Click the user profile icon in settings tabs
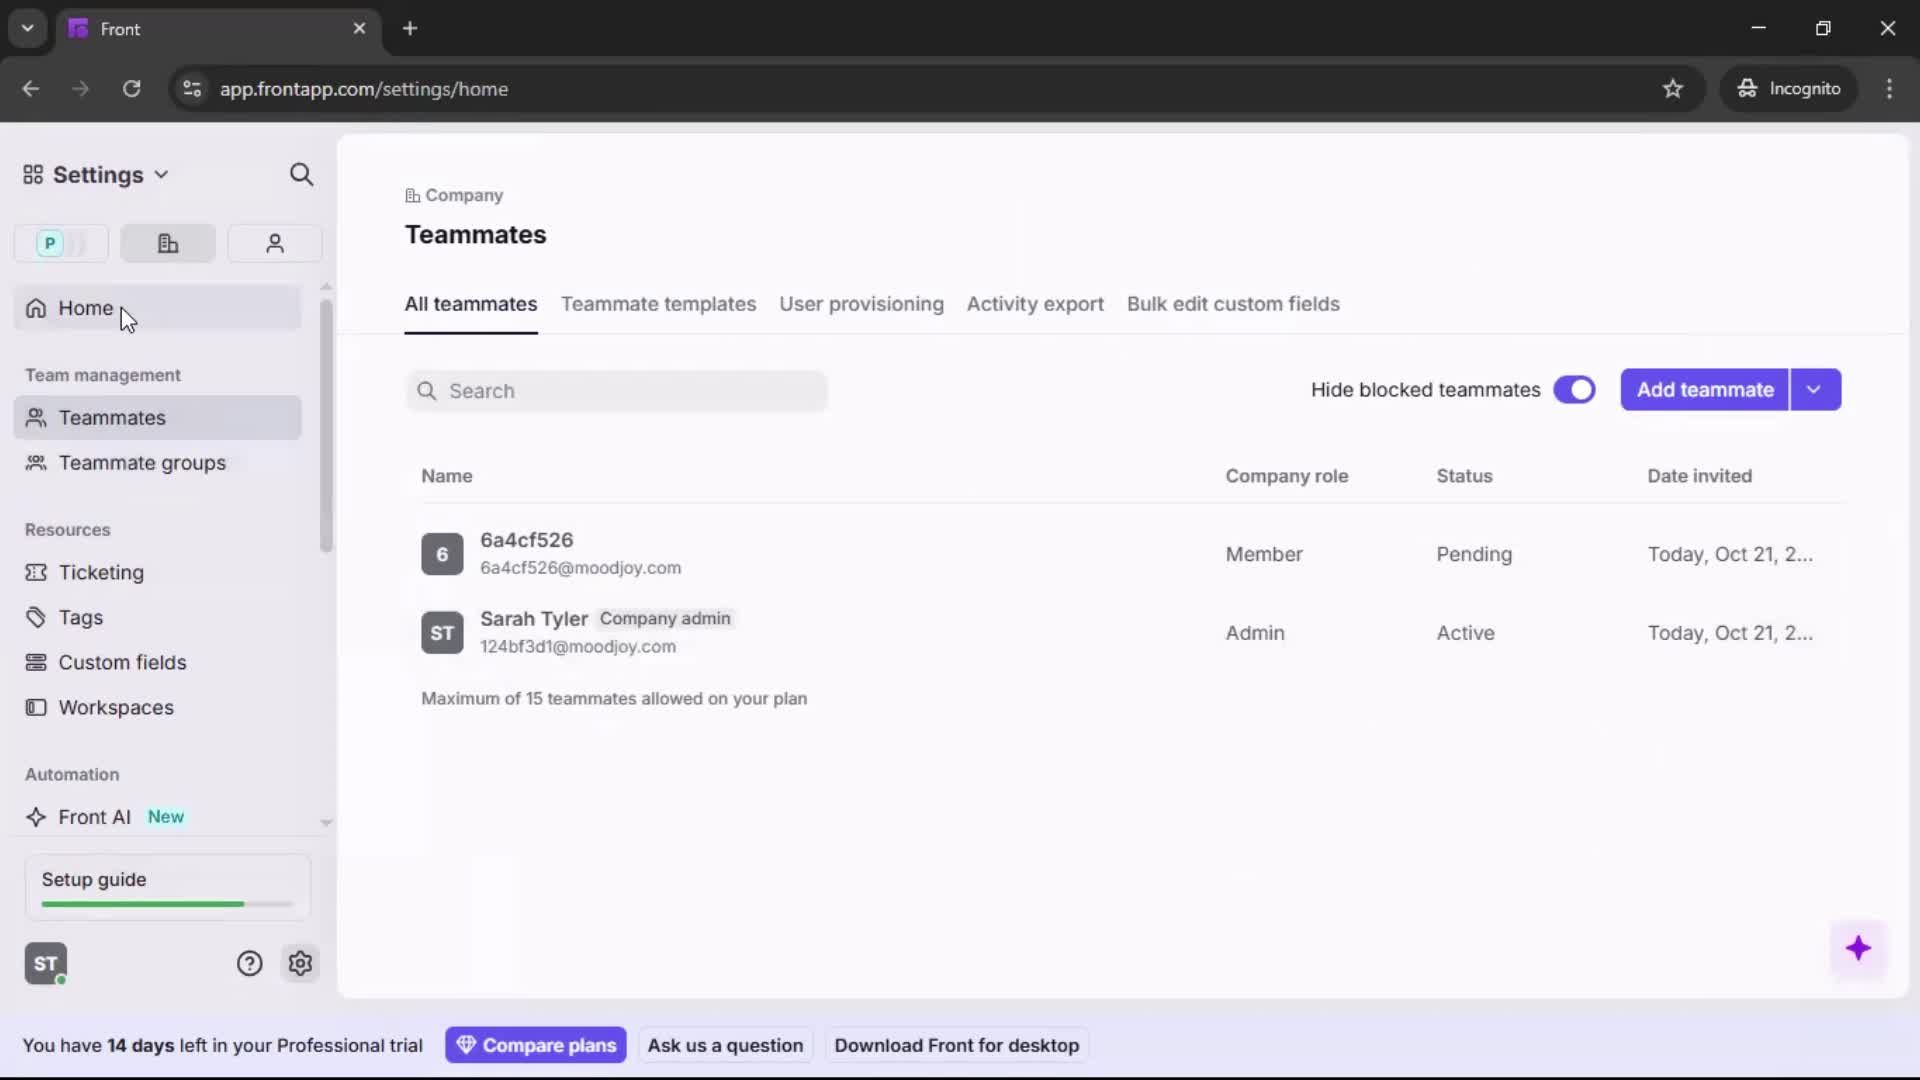The image size is (1920, 1080). pyautogui.click(x=274, y=243)
